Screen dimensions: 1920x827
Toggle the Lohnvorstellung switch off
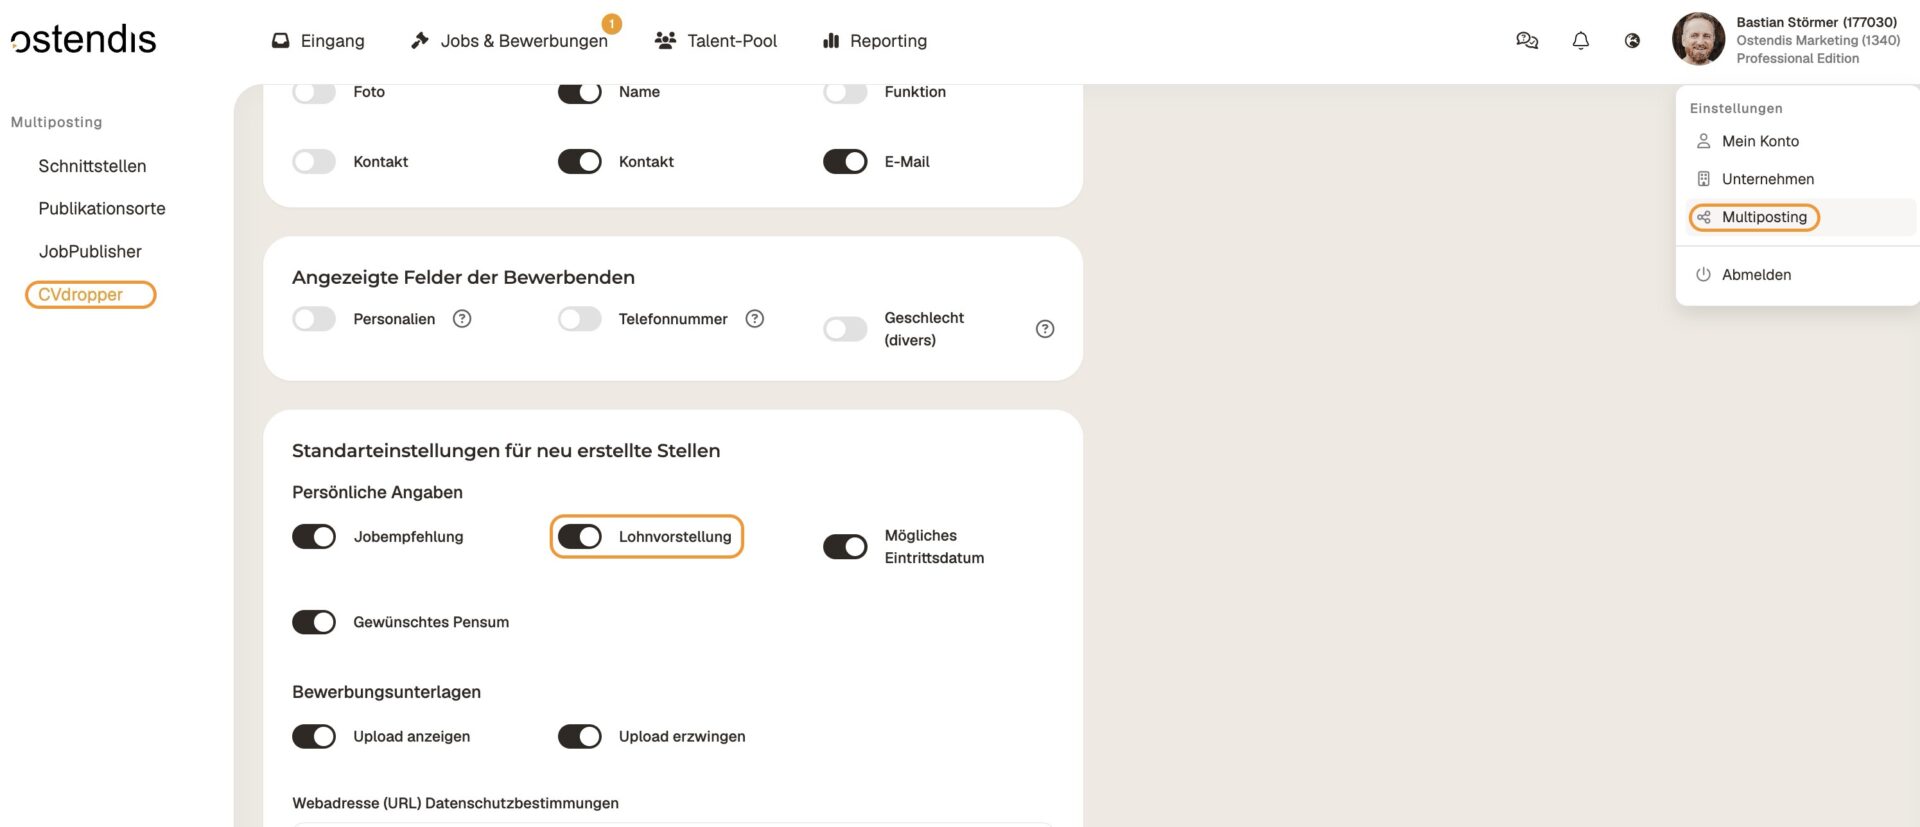coord(580,537)
